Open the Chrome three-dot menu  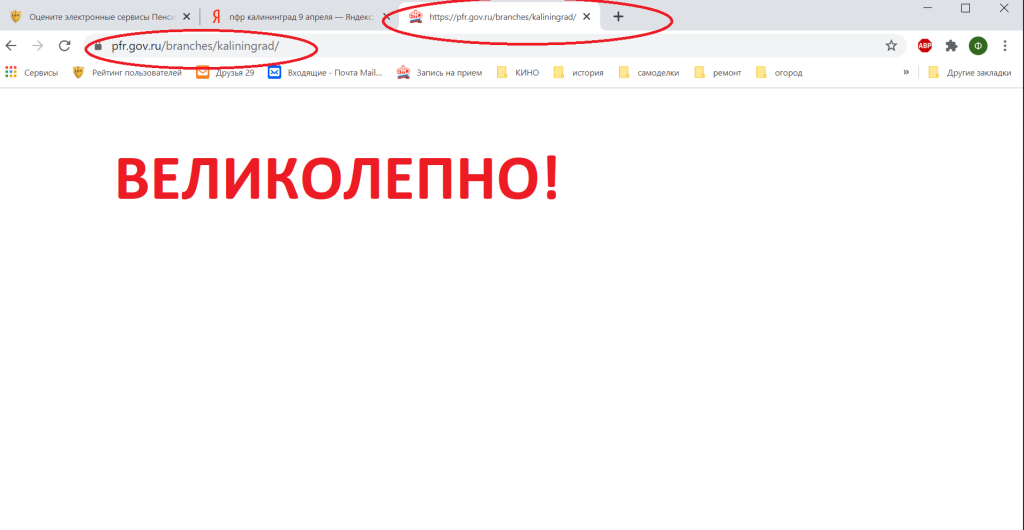1005,46
